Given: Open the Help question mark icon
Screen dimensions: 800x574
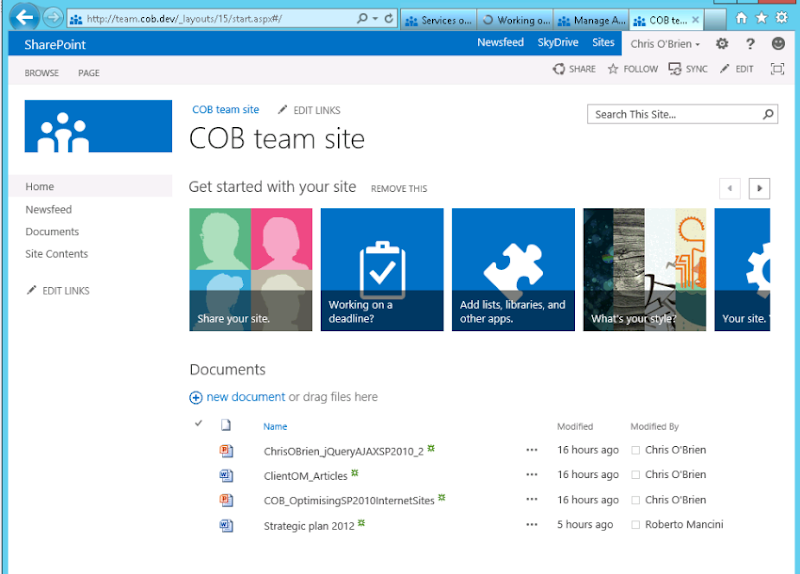Looking at the screenshot, I should [750, 44].
